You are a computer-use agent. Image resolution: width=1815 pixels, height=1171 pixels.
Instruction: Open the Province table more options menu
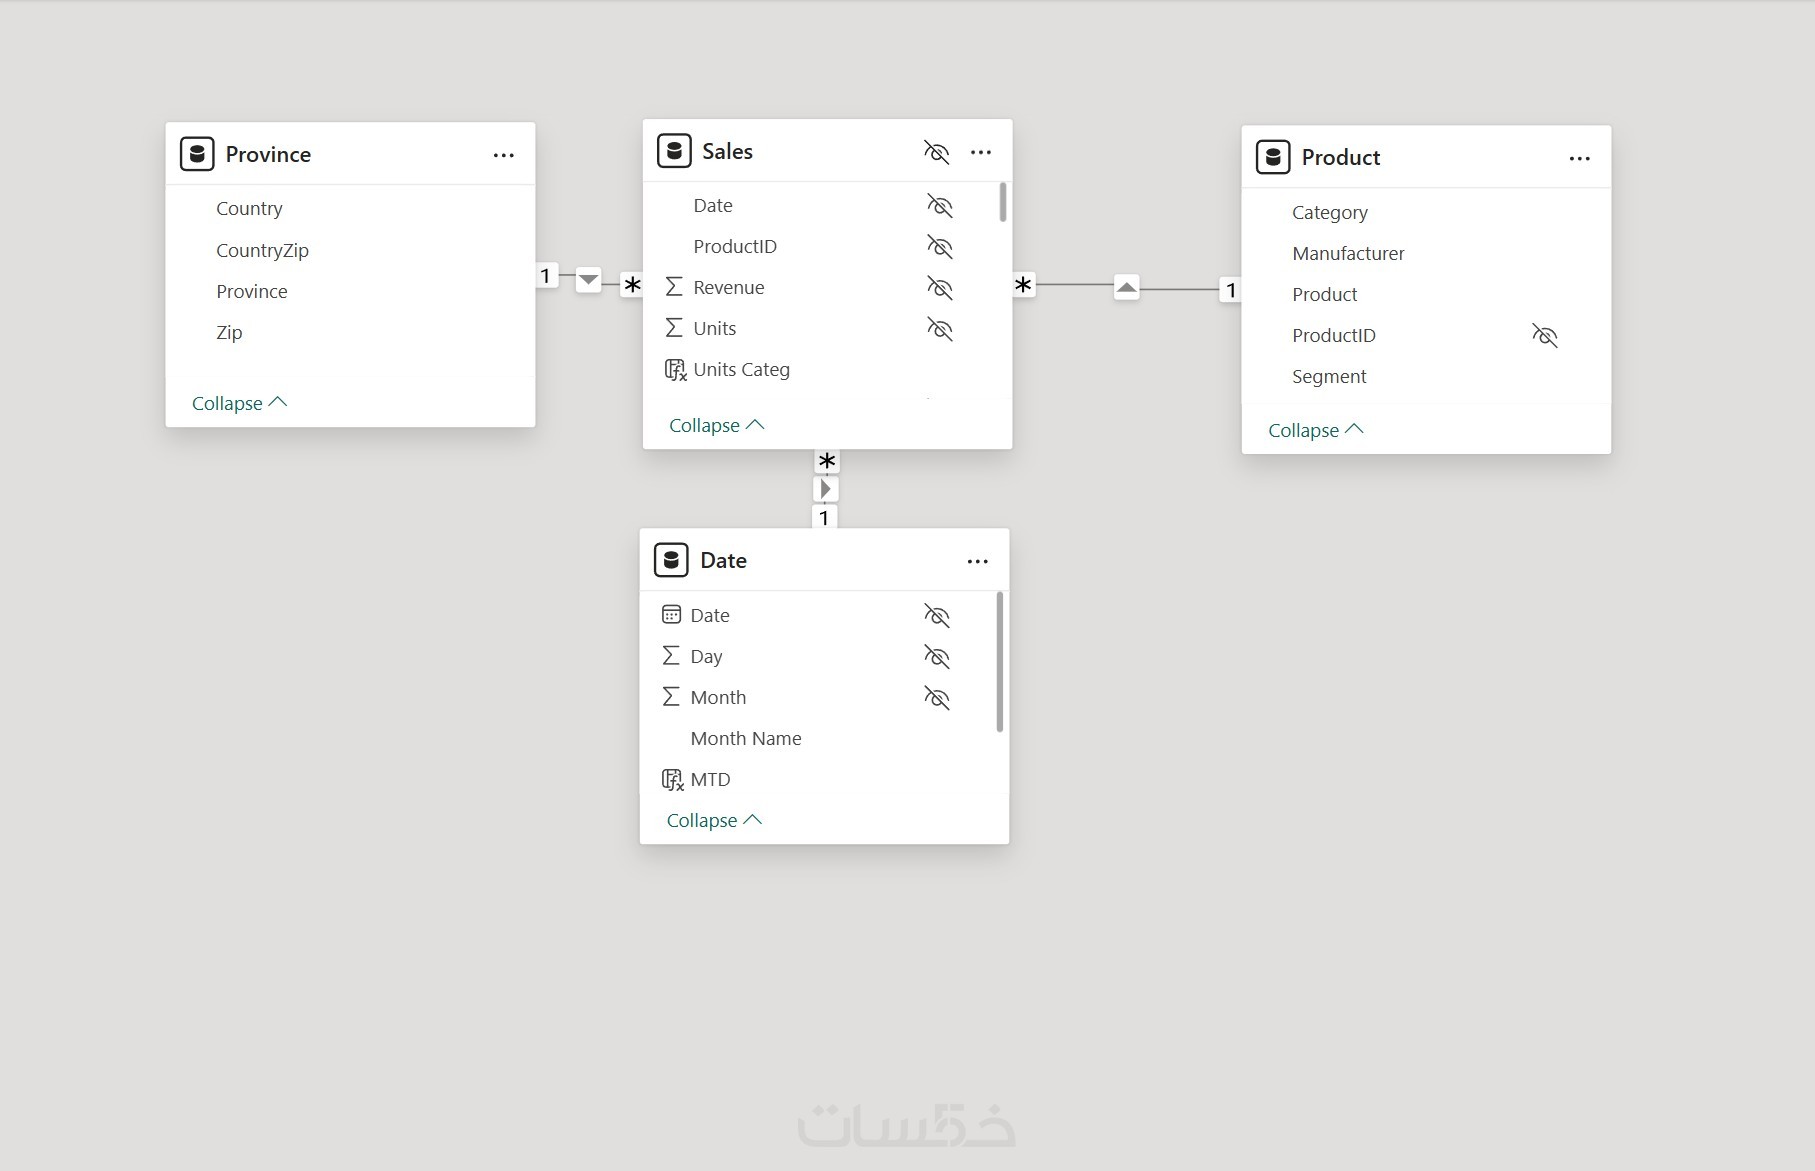(x=504, y=155)
